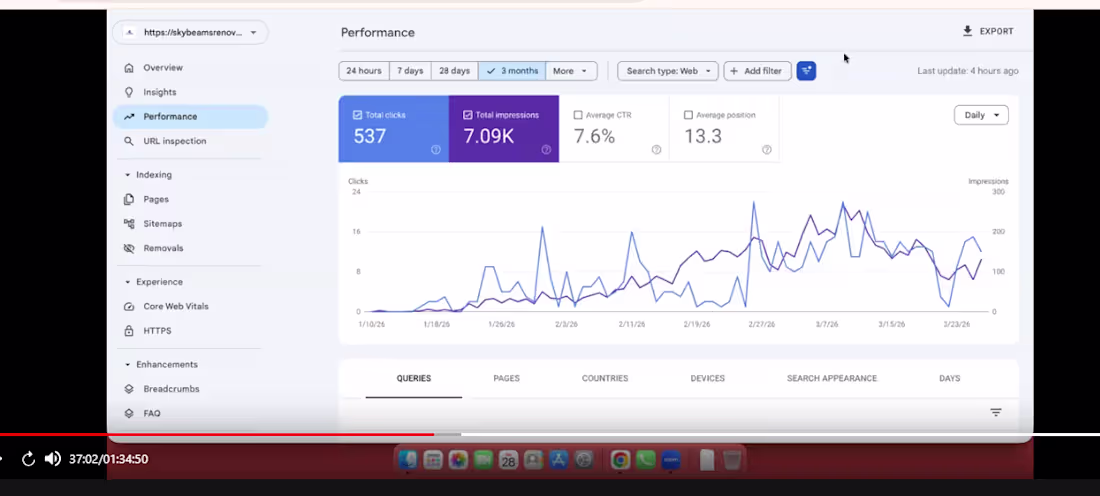
Task: Switch to the Devices tab
Action: [x=707, y=378]
